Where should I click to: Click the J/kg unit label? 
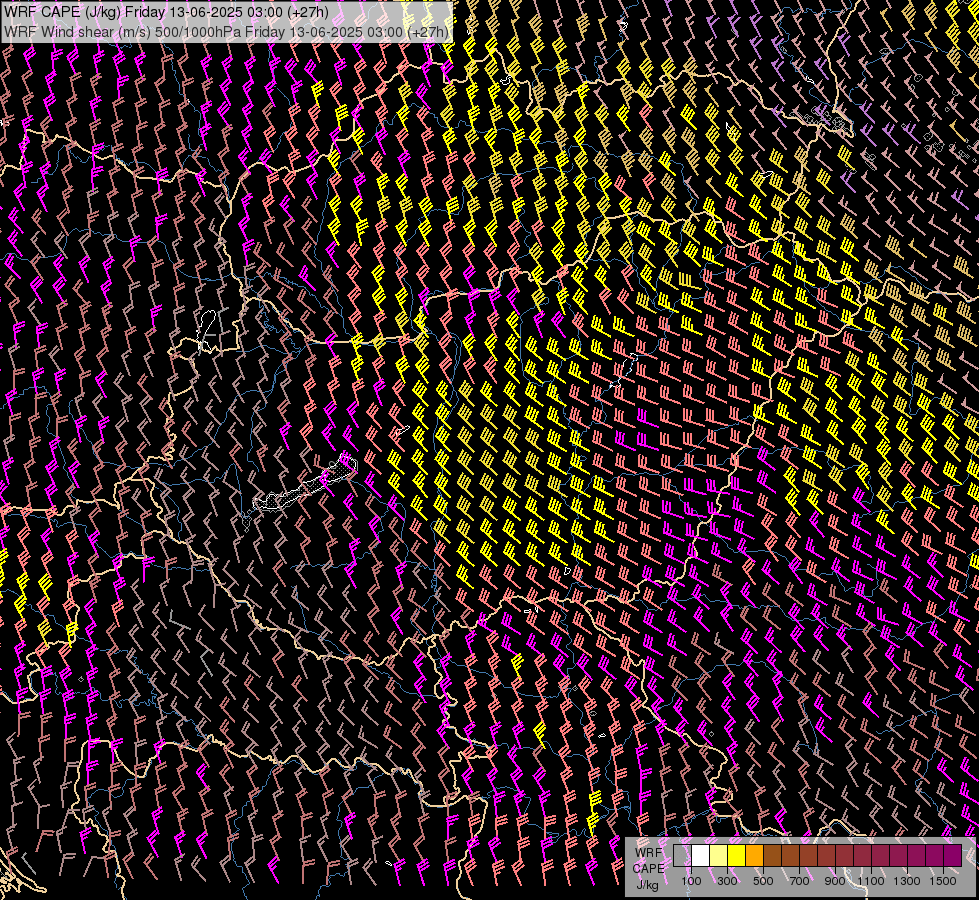coord(647,885)
